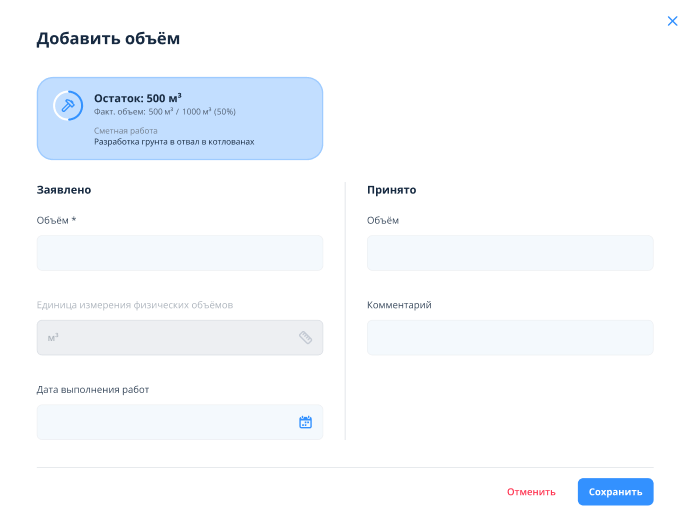Close the Добавить объём dialog
This screenshot has height=528, width=691.
pyautogui.click(x=672, y=21)
